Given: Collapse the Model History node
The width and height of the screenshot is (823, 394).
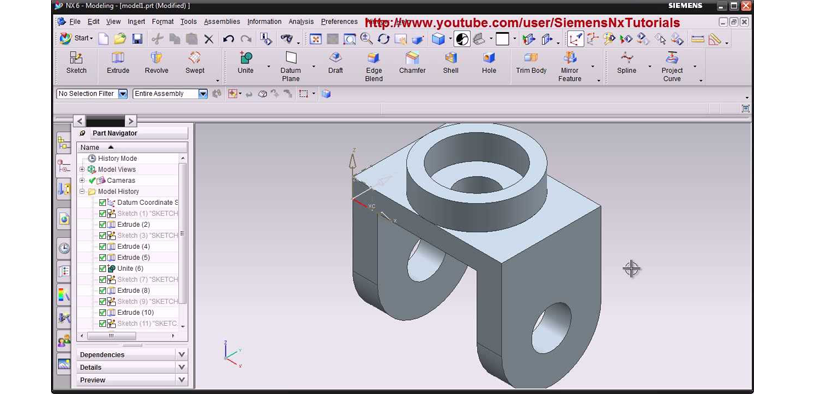Looking at the screenshot, I should pyautogui.click(x=82, y=191).
